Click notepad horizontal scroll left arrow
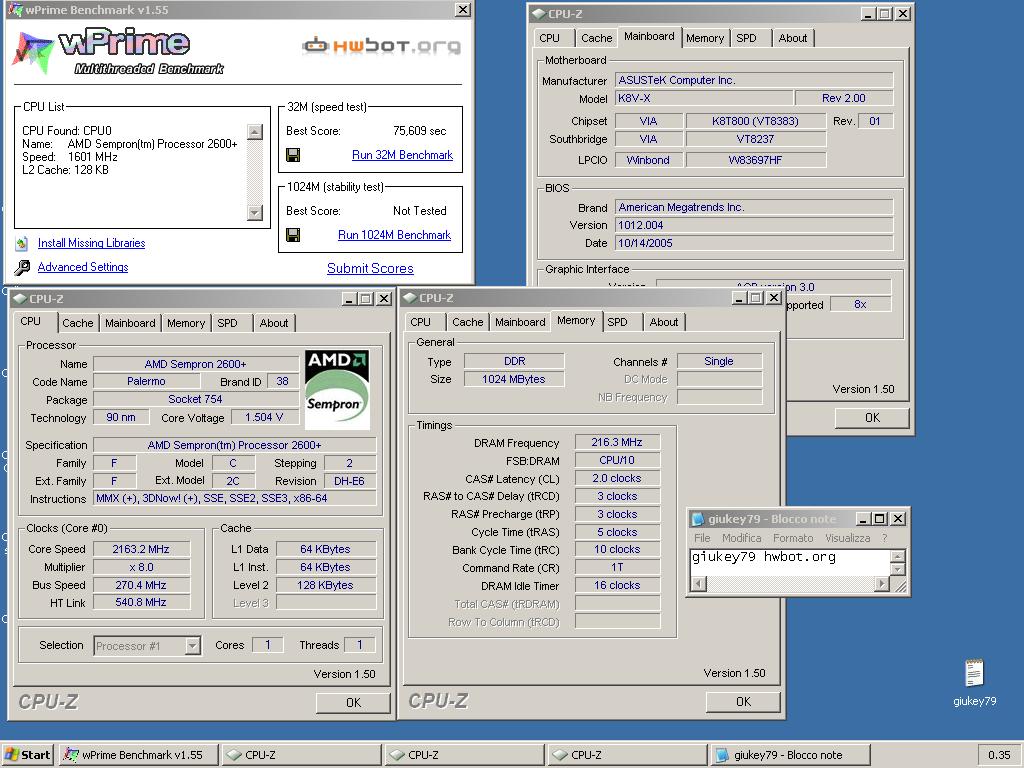 [x=698, y=584]
